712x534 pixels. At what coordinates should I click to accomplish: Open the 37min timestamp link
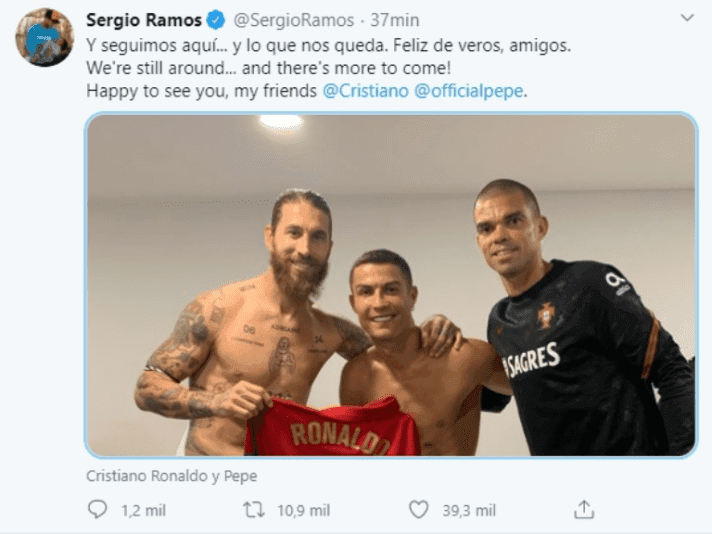tap(395, 20)
